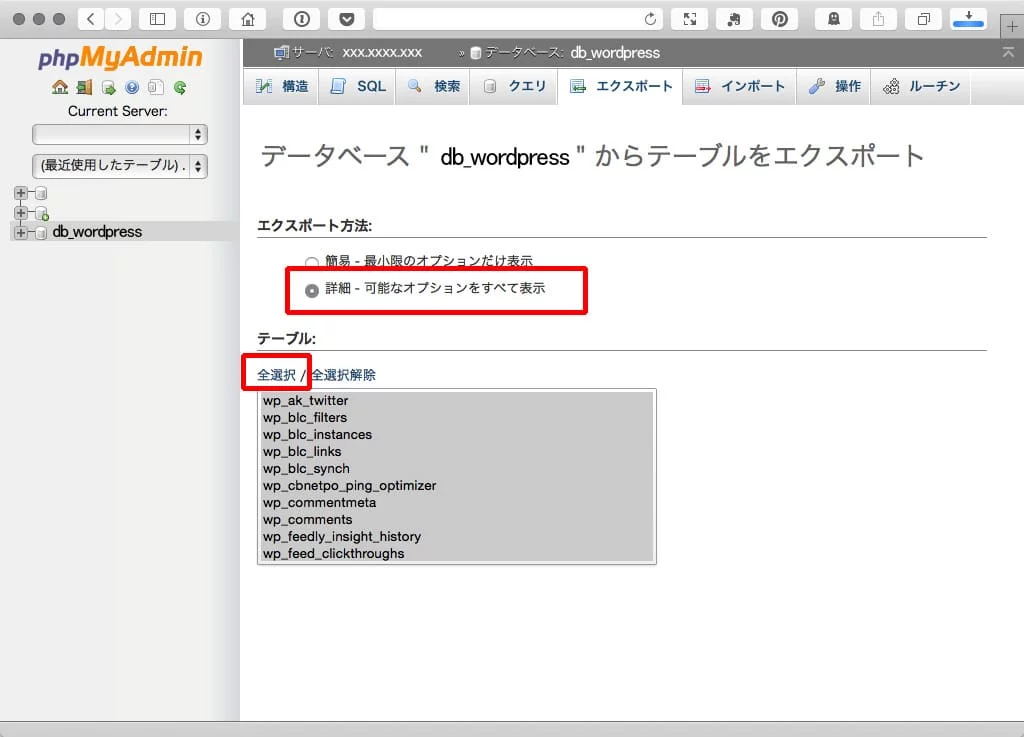This screenshot has width=1024, height=737.
Task: Click the phpMyAdmin logo
Action: tap(120, 57)
